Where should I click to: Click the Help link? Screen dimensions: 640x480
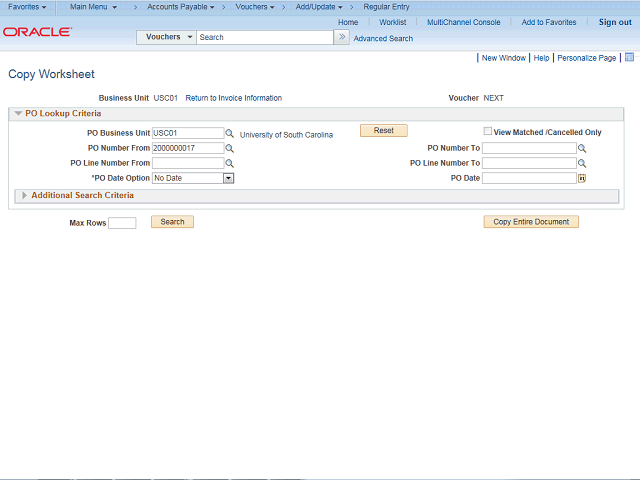click(x=541, y=58)
